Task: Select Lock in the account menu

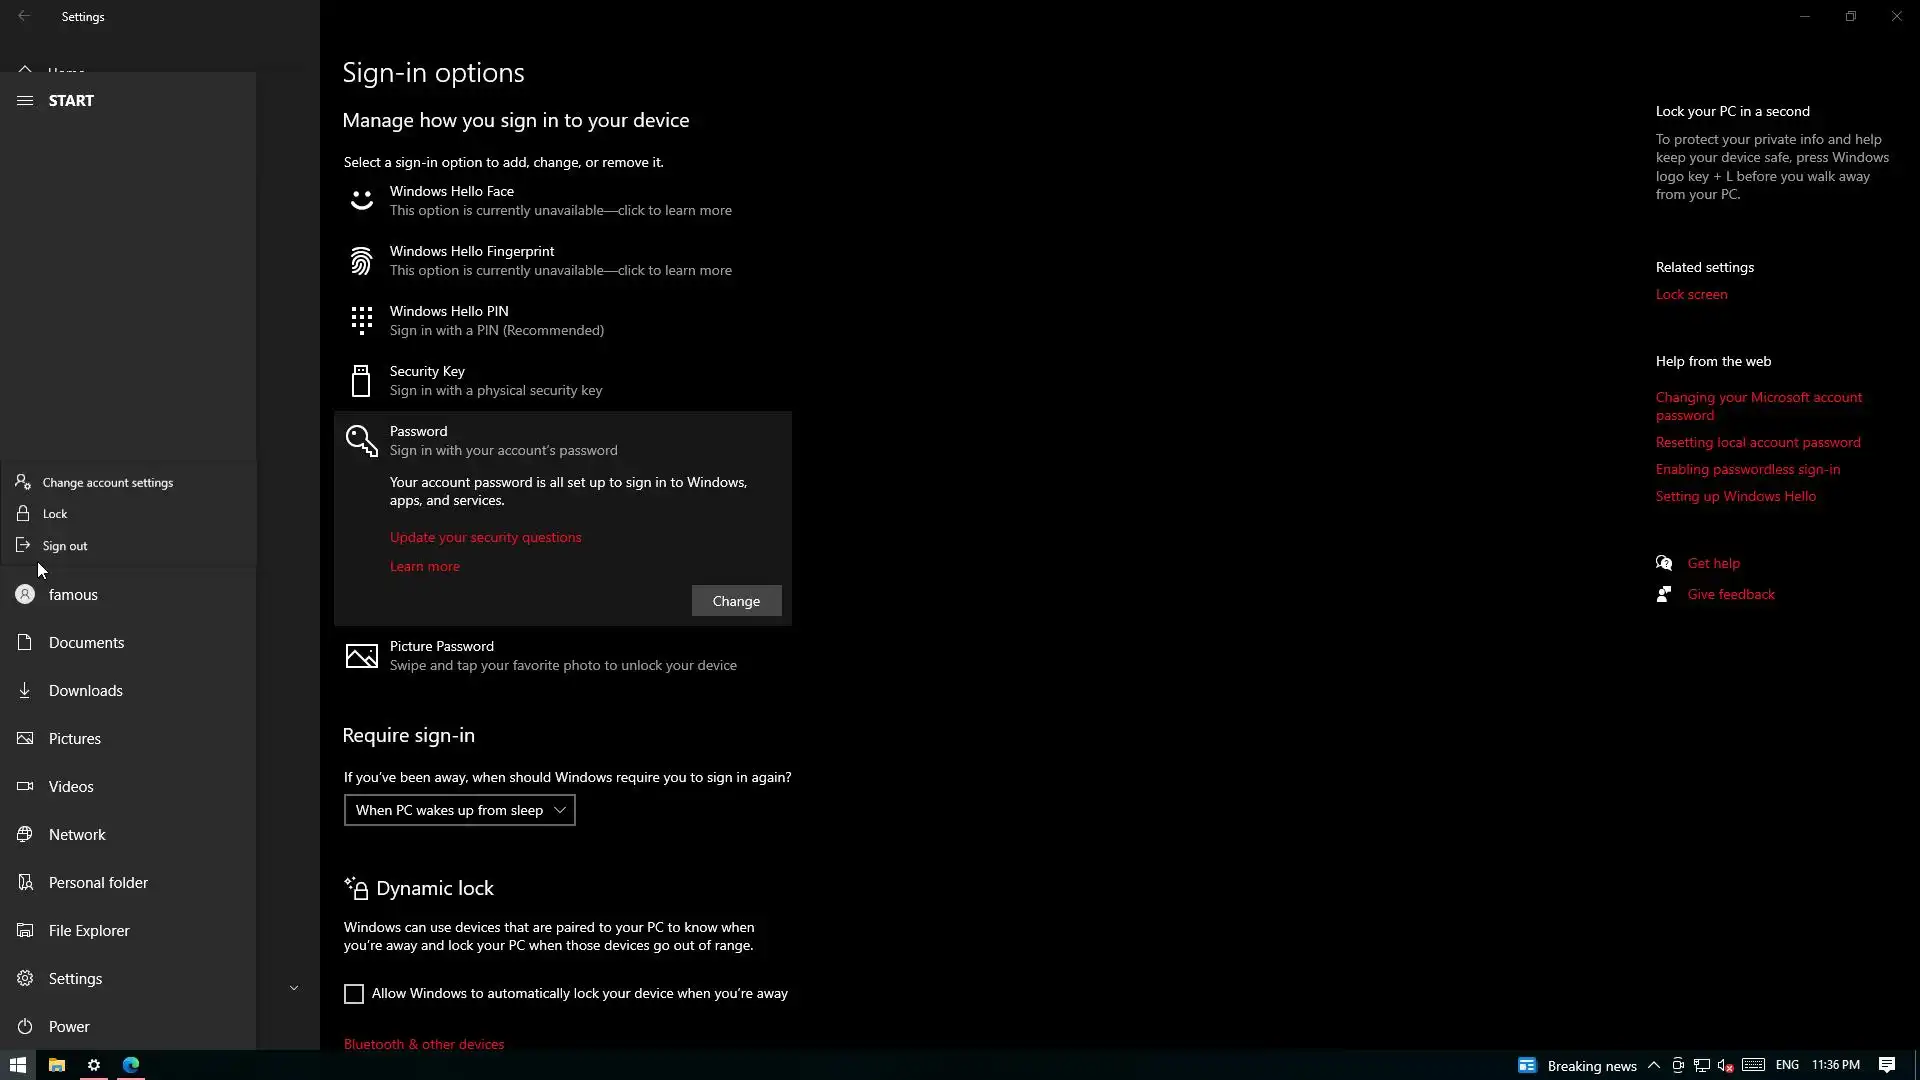Action: point(55,514)
